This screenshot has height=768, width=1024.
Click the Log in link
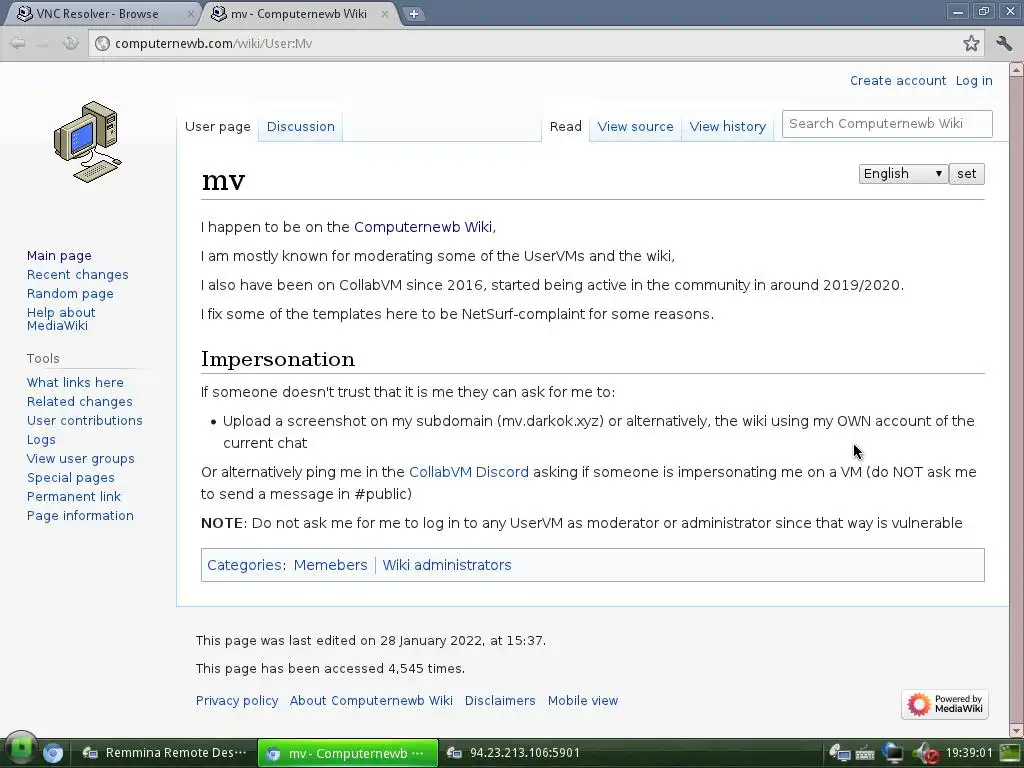click(974, 80)
